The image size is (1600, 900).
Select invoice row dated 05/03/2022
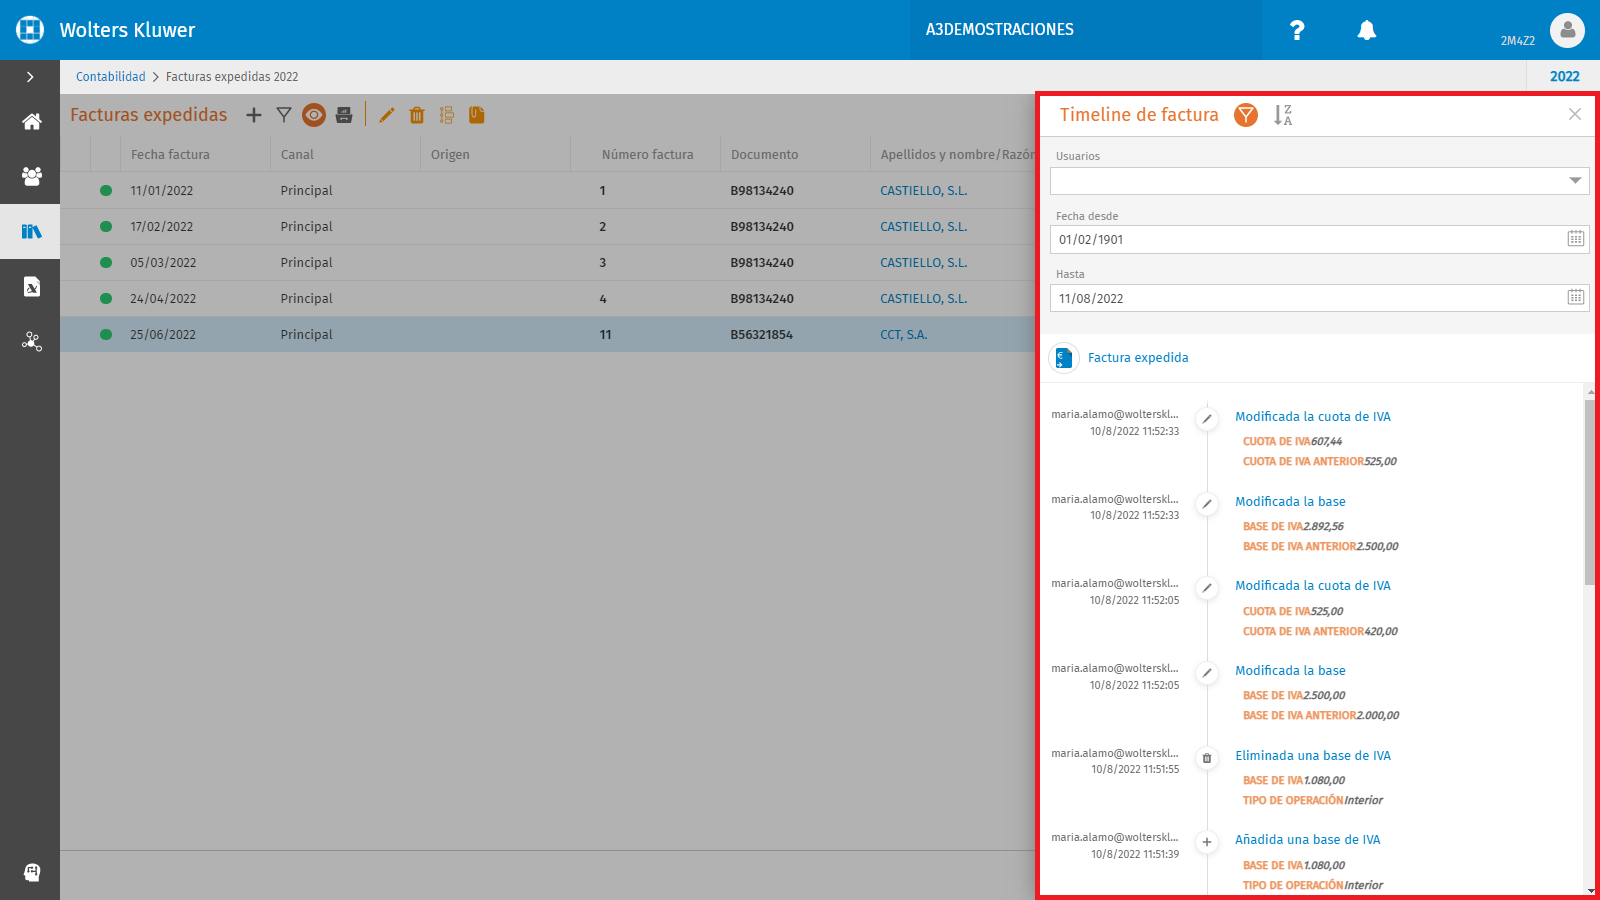click(x=548, y=263)
